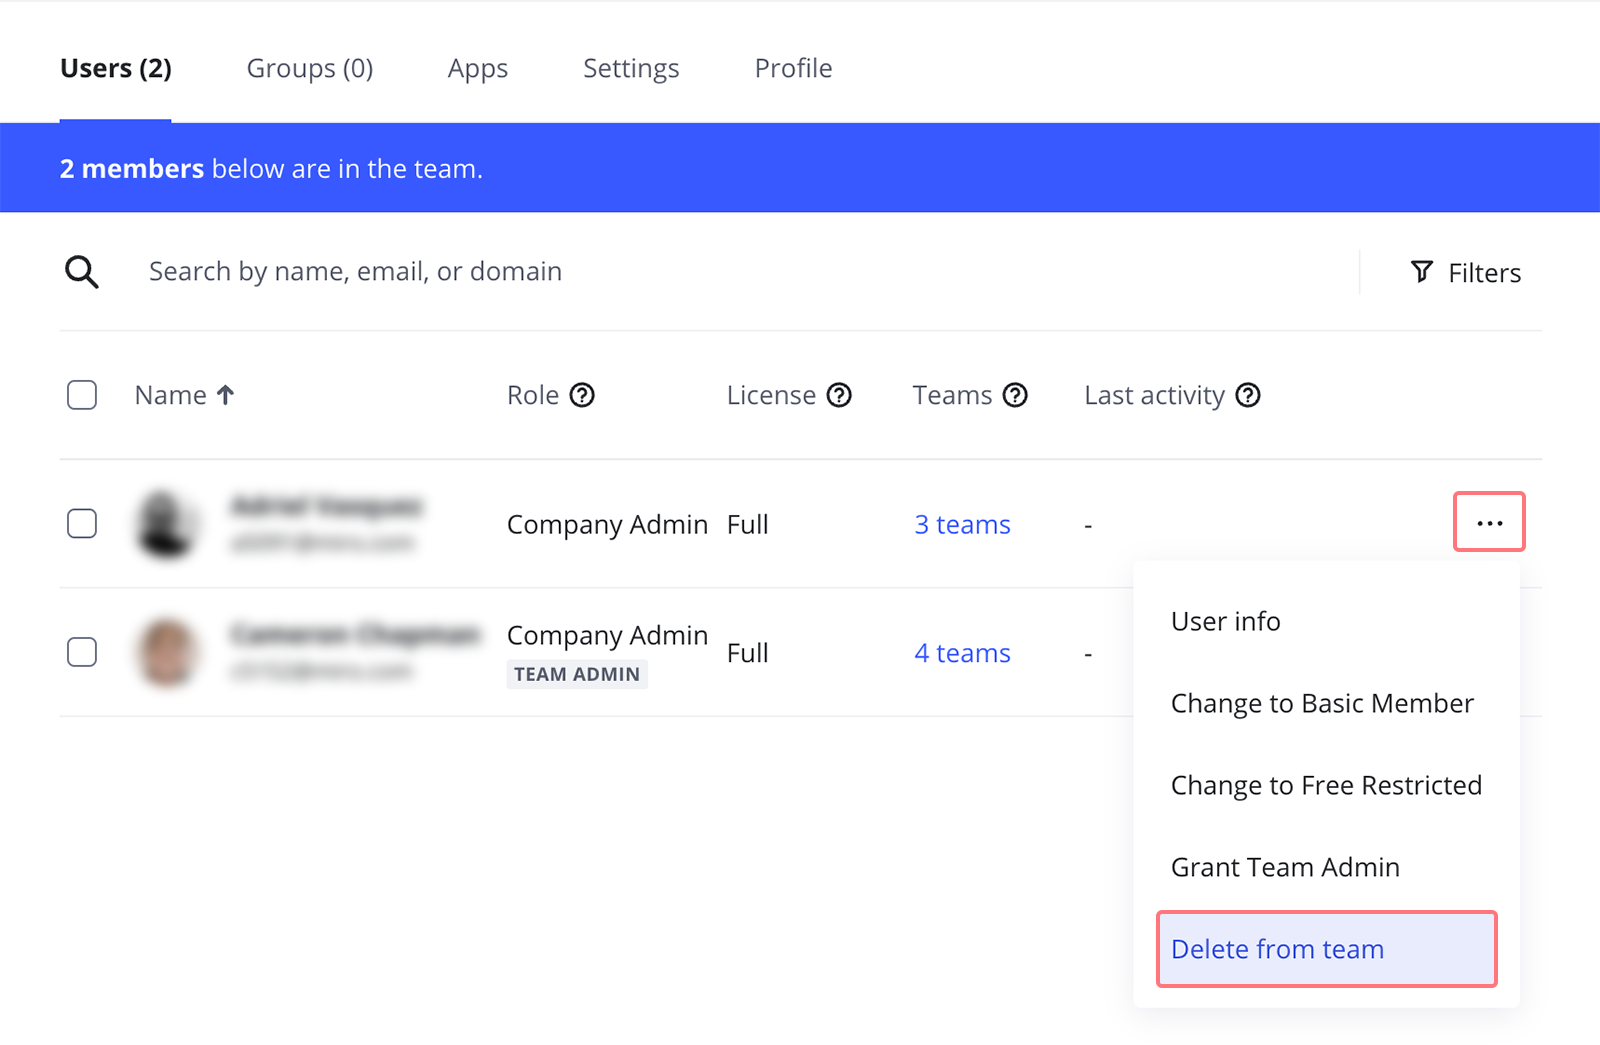This screenshot has width=1600, height=1045.
Task: Open the three-dot menu for first user
Action: pos(1489,522)
